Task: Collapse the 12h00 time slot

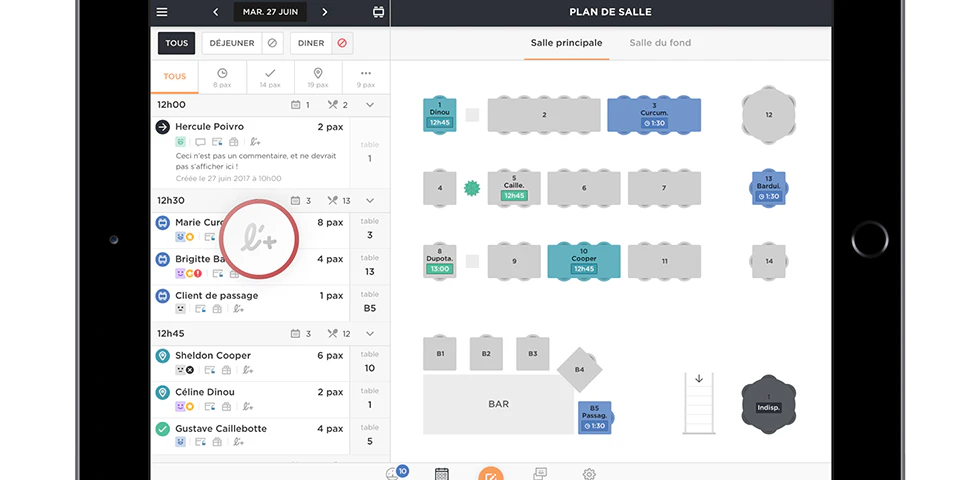Action: coord(369,105)
